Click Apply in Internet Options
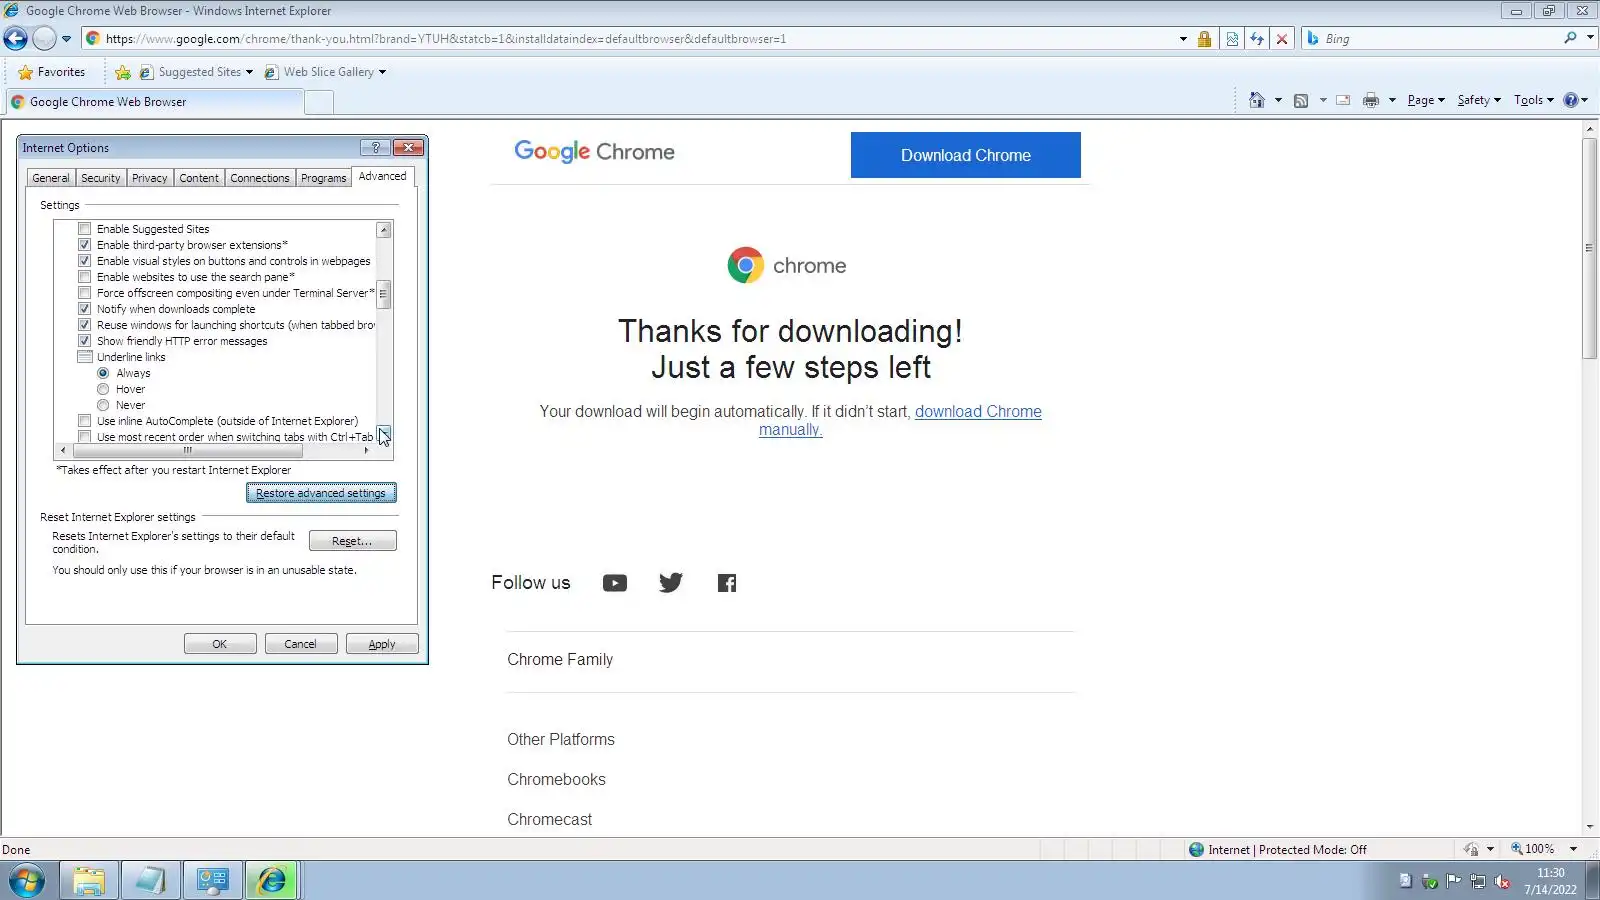 click(382, 644)
